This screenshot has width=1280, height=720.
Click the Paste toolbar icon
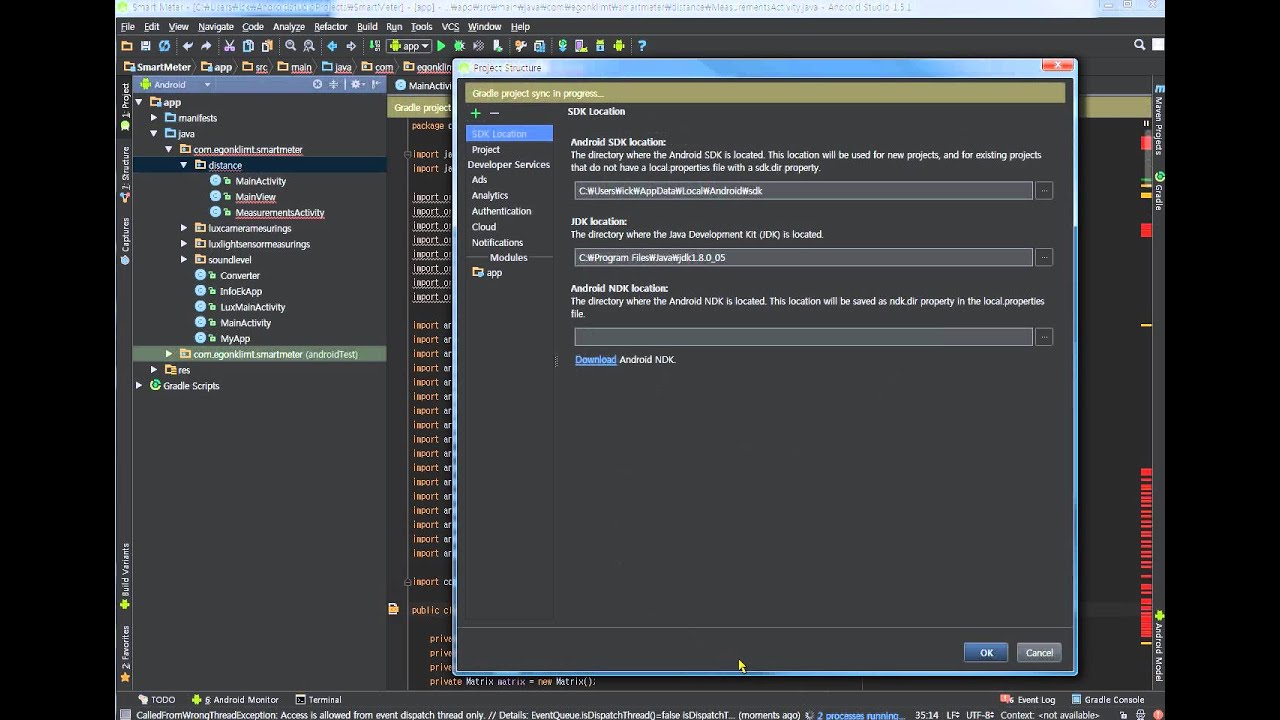click(267, 46)
